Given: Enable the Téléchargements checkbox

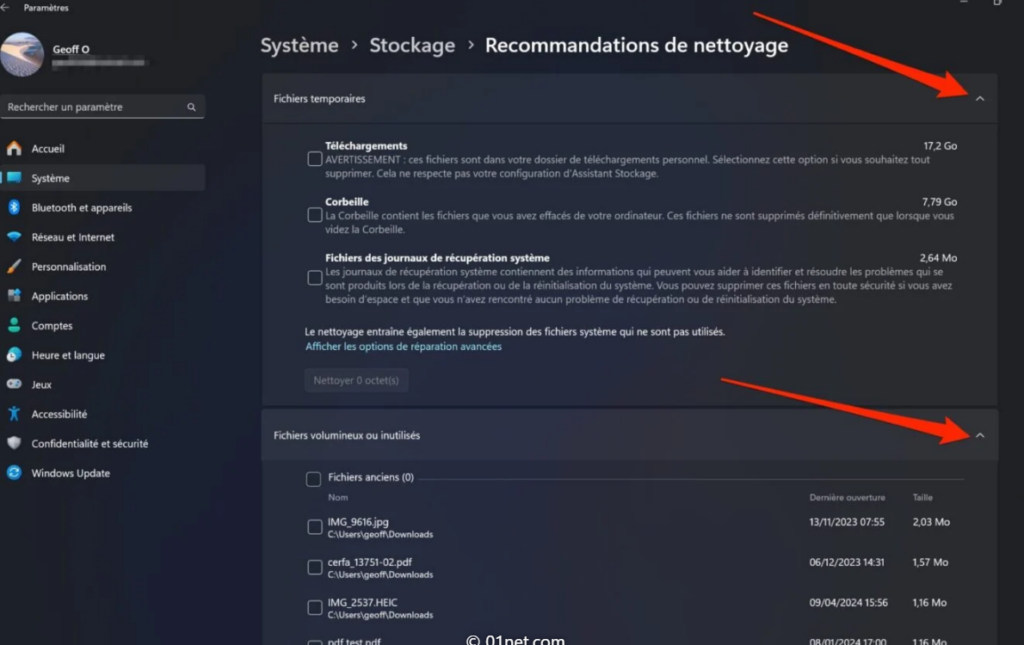Looking at the screenshot, I should click(x=315, y=159).
